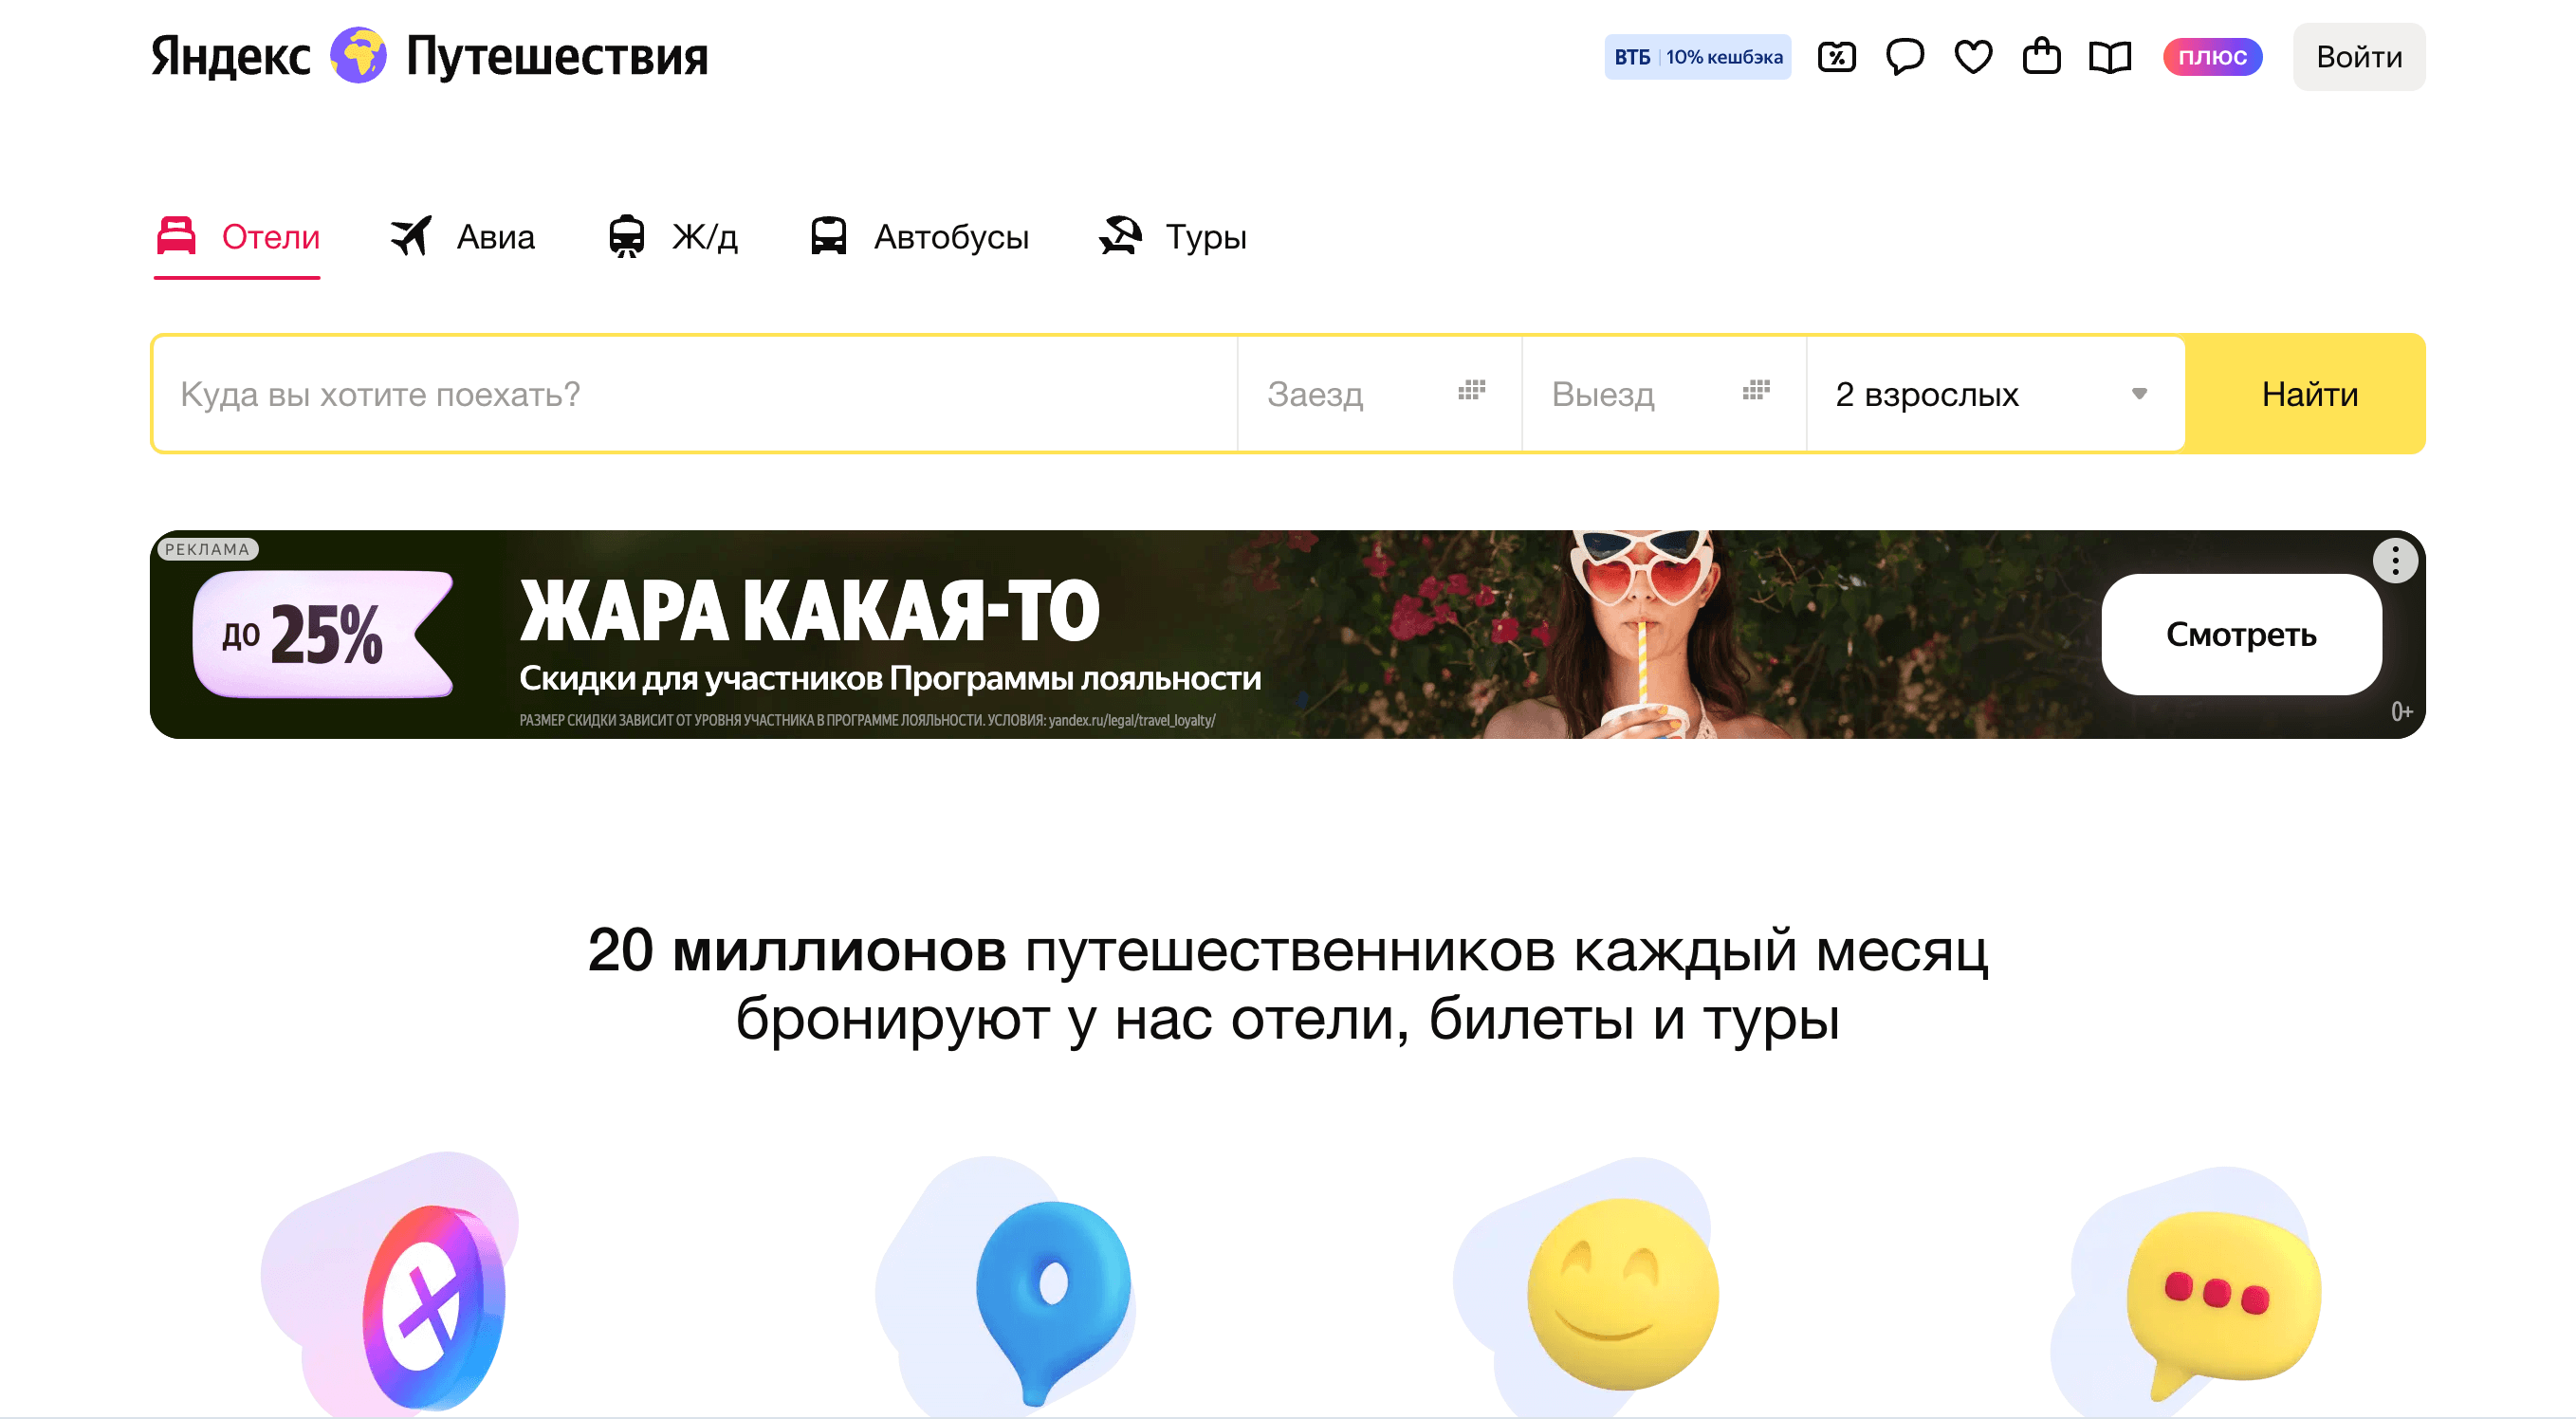Image resolution: width=2576 pixels, height=1419 pixels.
Task: Click the Войти login button
Action: click(2358, 57)
